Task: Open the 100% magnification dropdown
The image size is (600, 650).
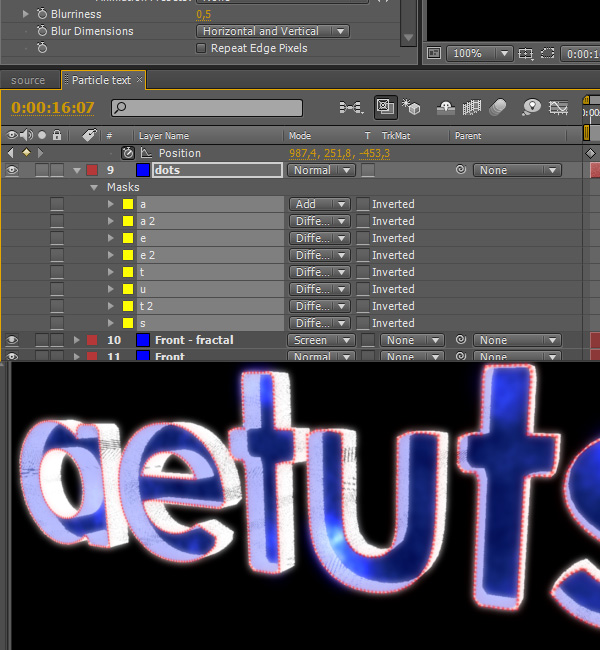Action: tap(479, 53)
